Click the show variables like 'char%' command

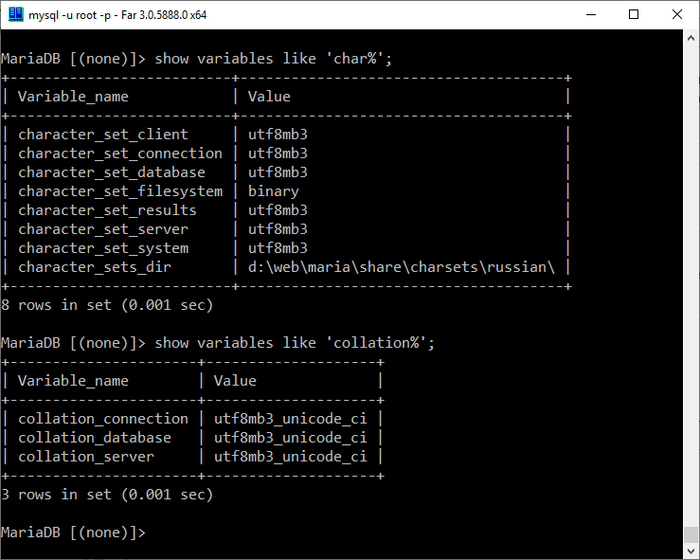coord(273,58)
